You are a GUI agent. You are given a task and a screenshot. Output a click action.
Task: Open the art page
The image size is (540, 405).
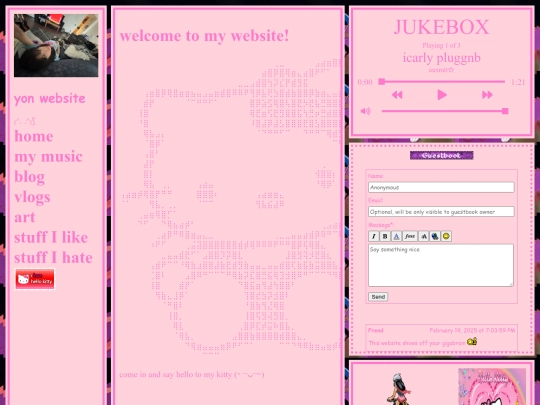point(24,218)
